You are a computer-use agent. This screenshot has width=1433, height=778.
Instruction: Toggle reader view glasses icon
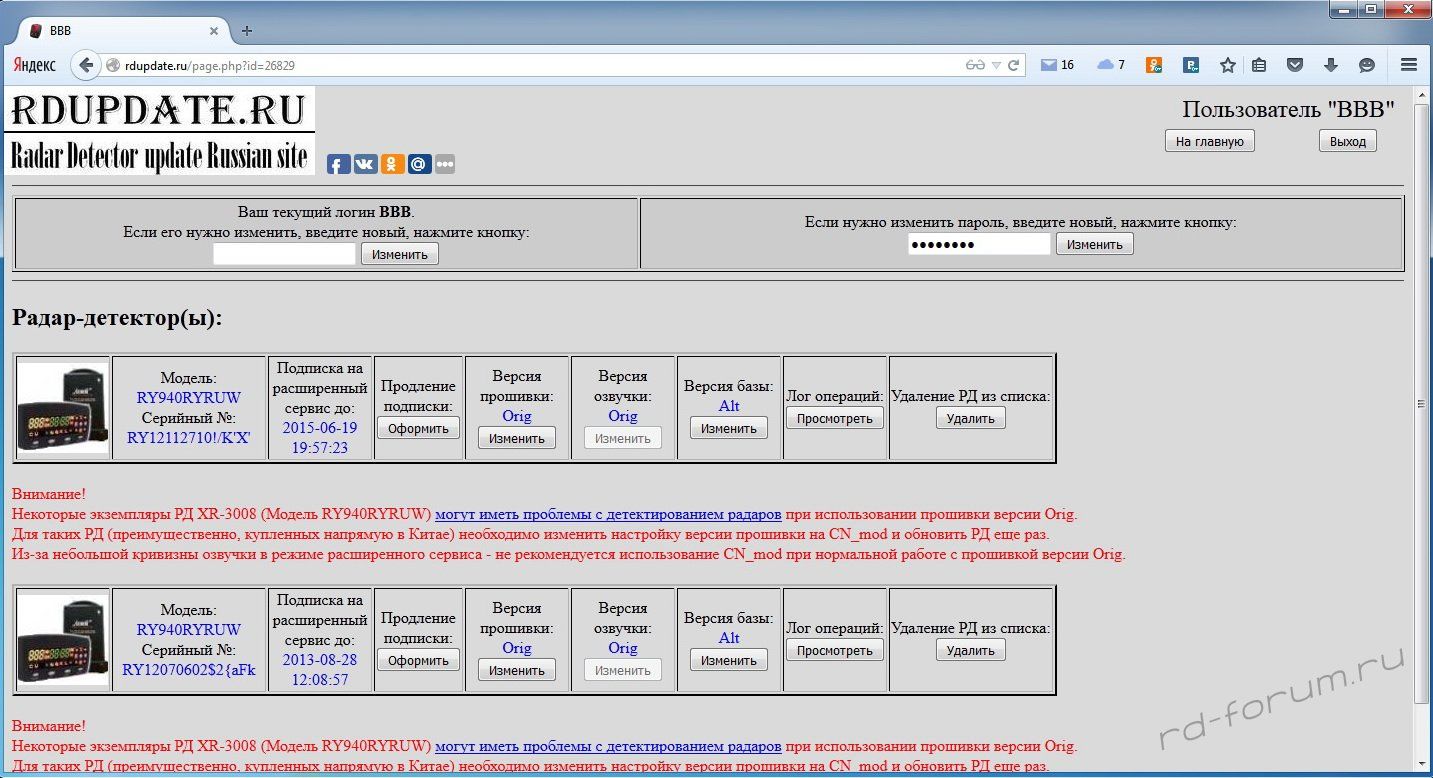[x=976, y=65]
